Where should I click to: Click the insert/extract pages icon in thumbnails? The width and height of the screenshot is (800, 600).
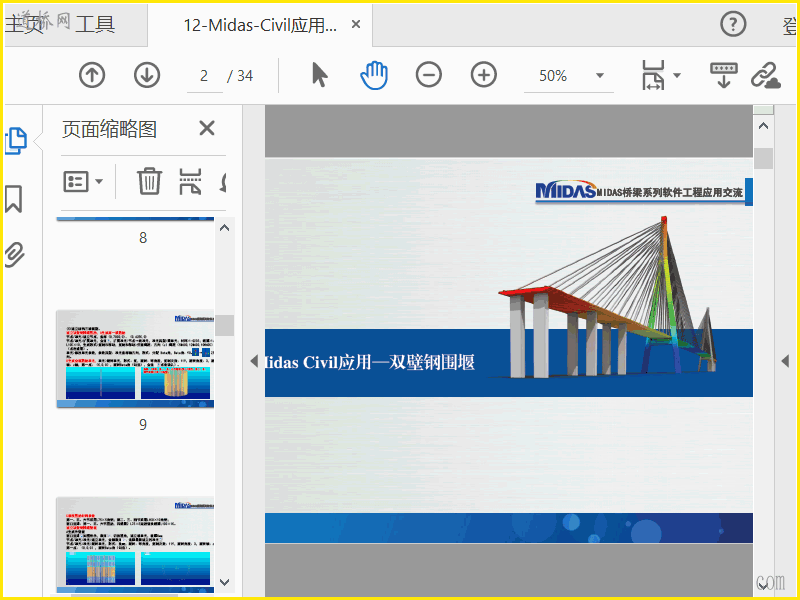(x=190, y=182)
